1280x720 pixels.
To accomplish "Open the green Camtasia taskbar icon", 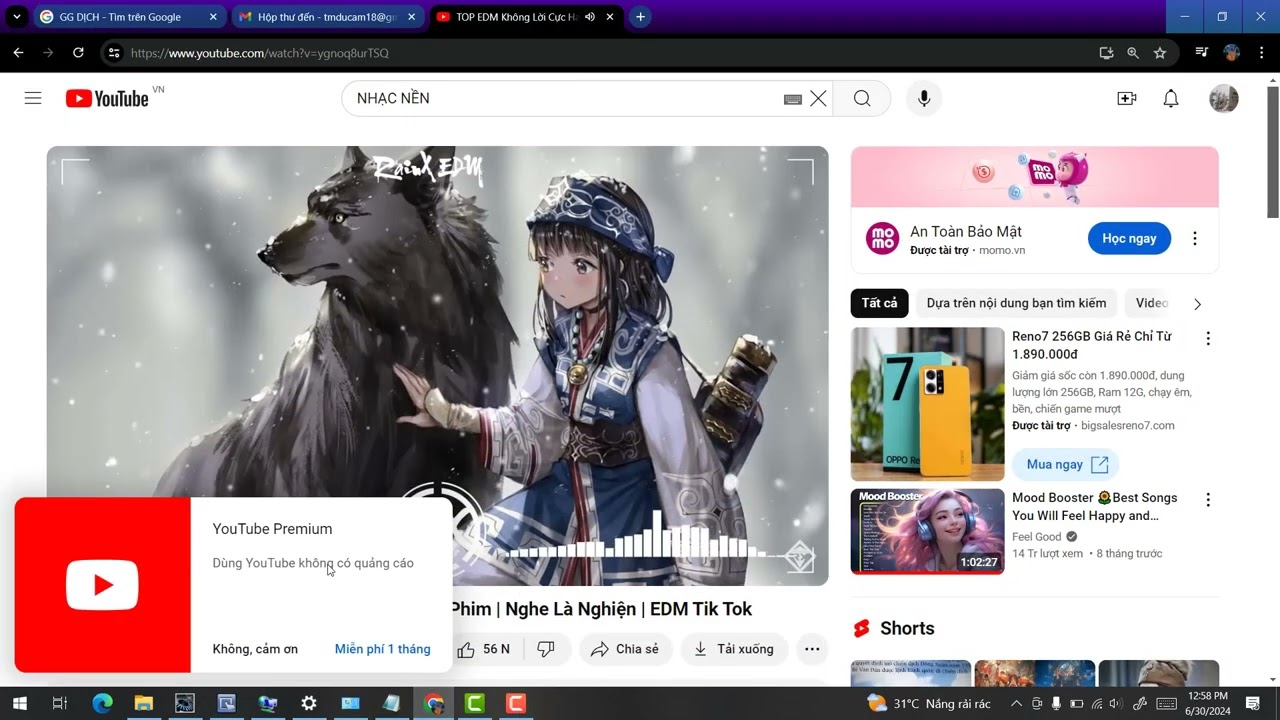I will pos(474,704).
